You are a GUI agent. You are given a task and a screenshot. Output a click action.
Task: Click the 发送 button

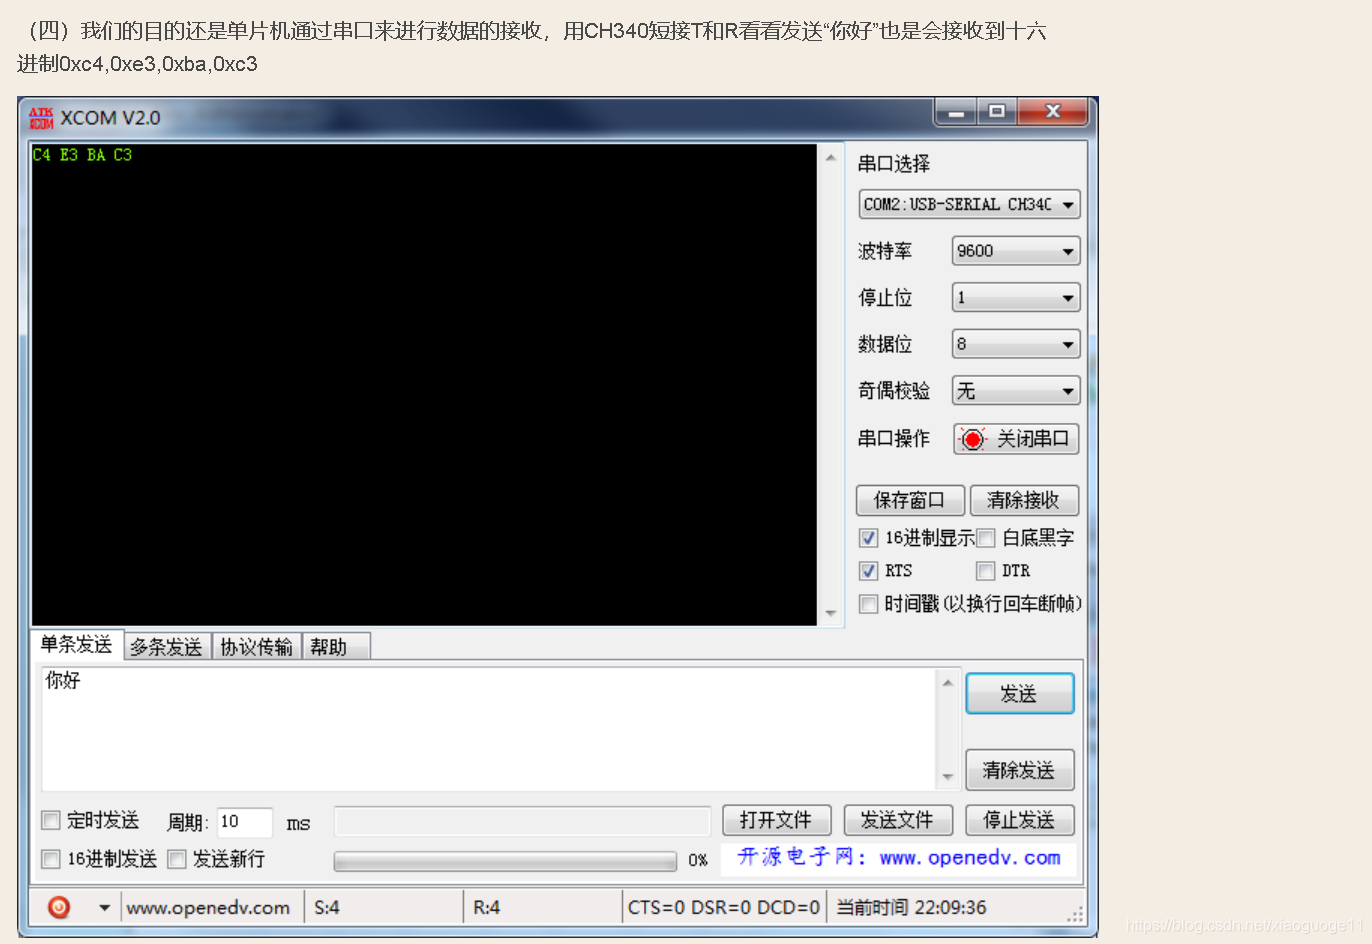point(1019,694)
